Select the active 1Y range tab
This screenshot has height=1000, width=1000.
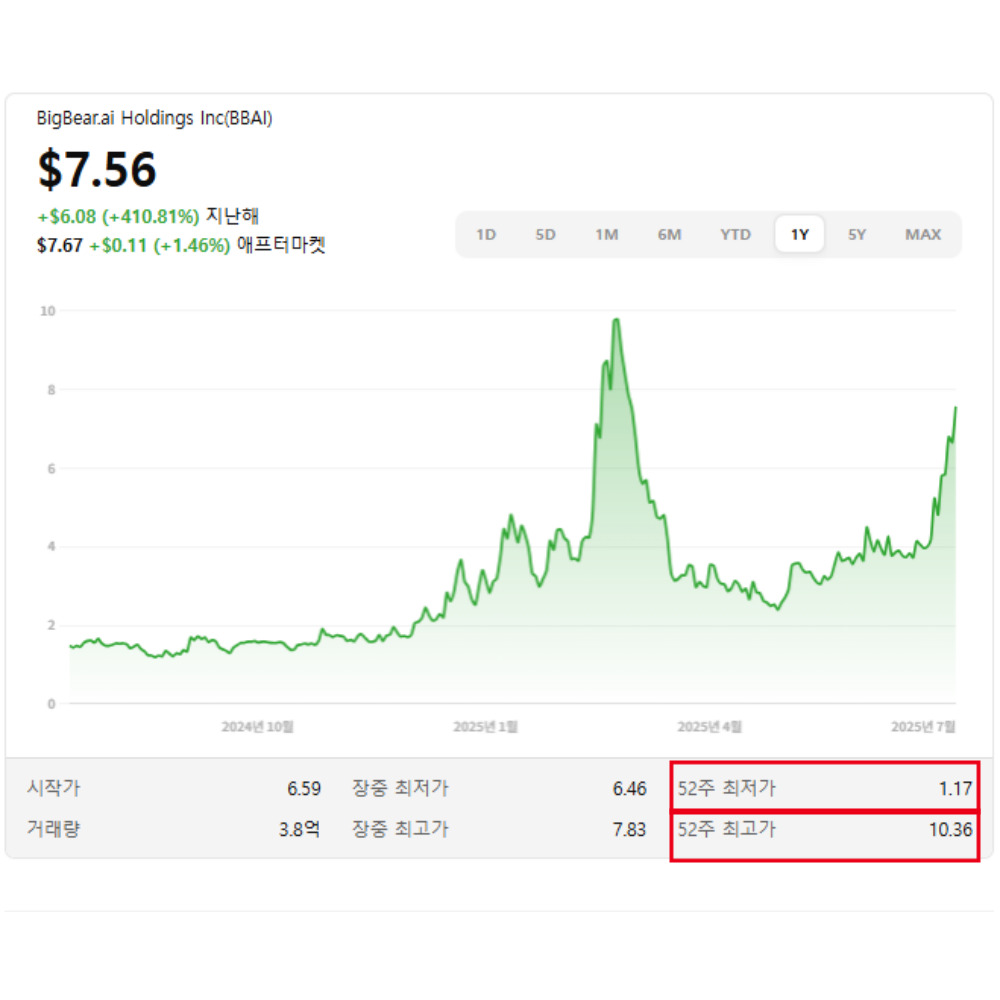[800, 234]
